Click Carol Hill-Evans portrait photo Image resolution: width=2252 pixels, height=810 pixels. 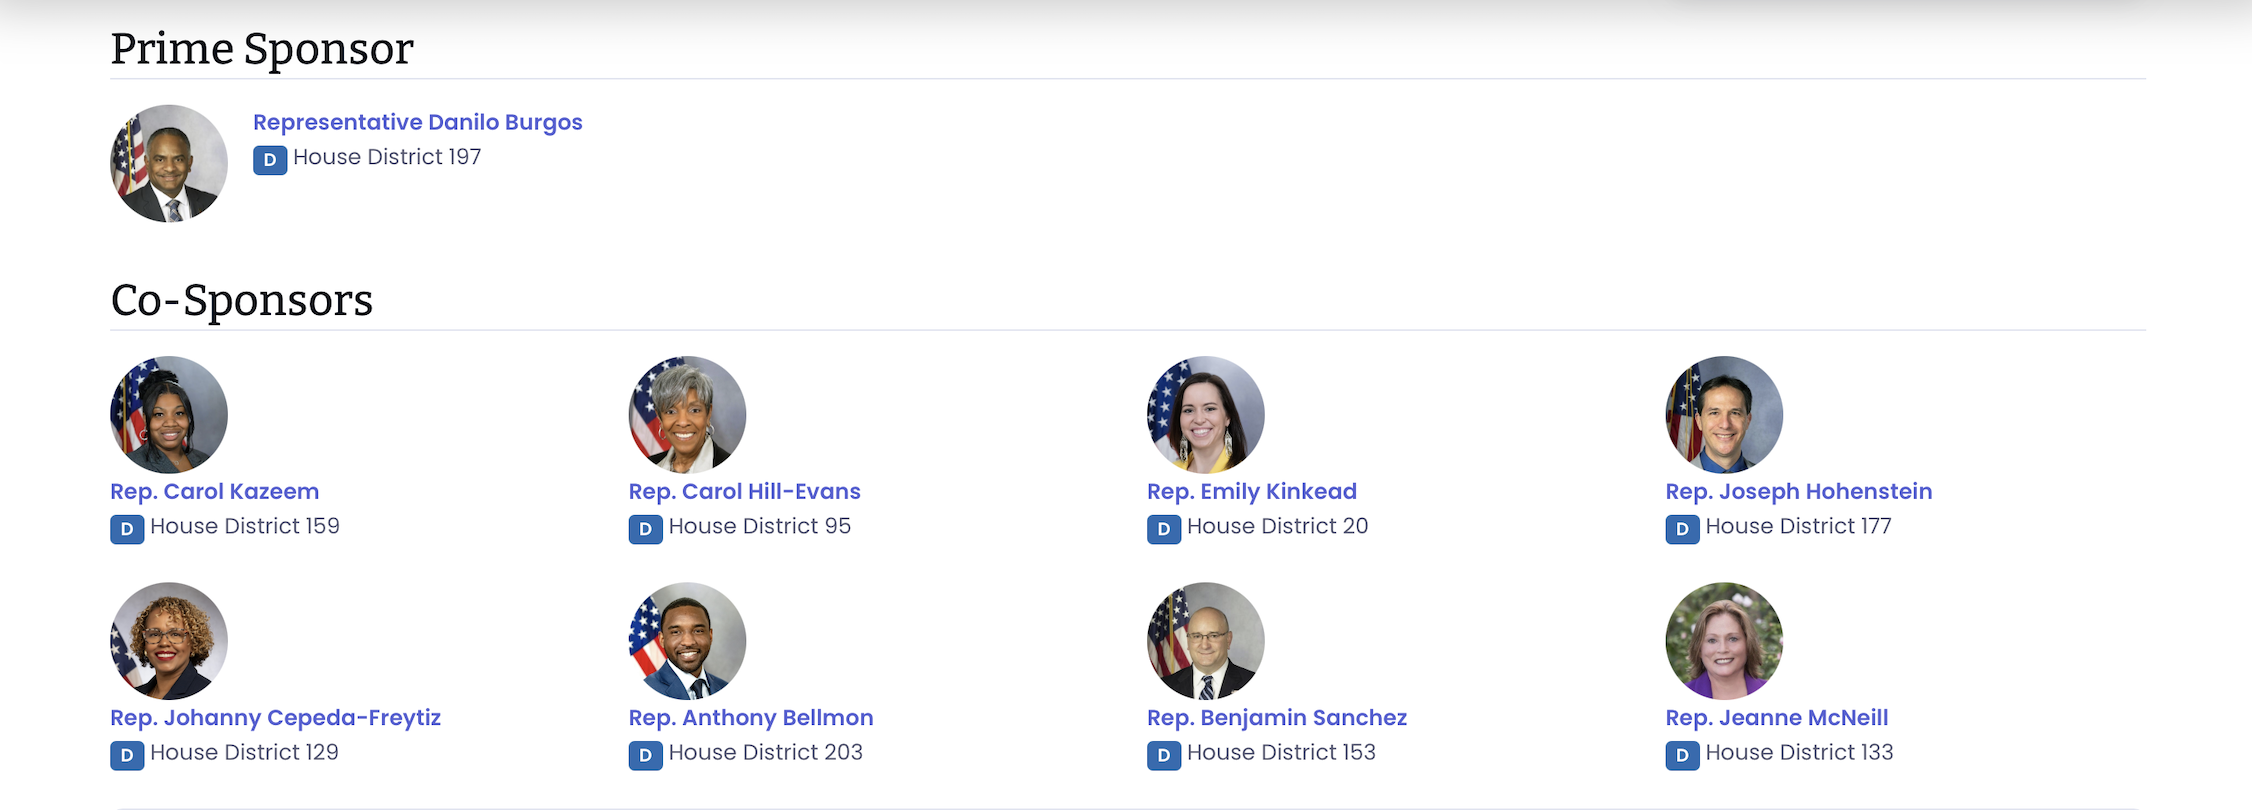[x=687, y=415]
